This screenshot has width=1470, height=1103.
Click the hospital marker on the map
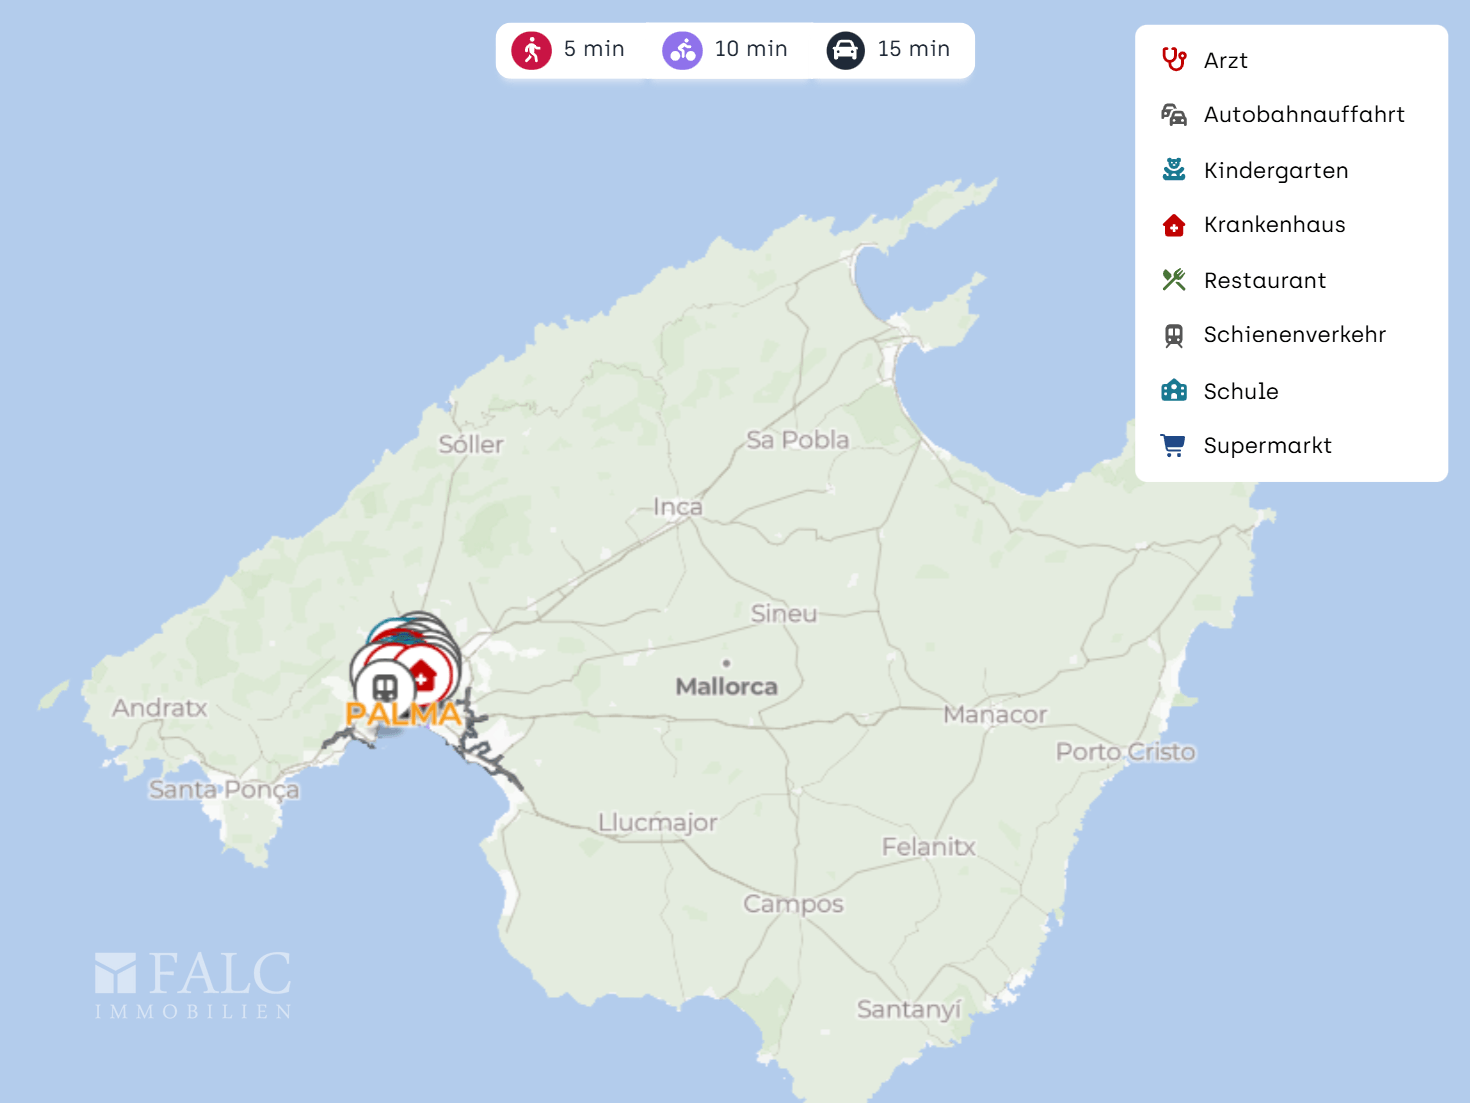pos(424,675)
